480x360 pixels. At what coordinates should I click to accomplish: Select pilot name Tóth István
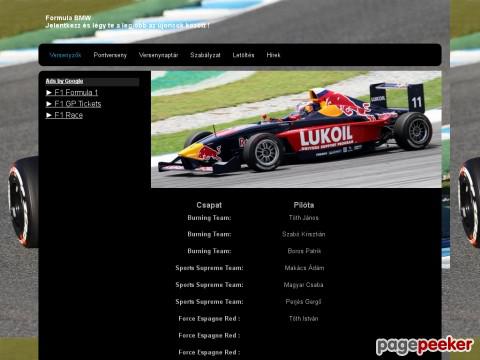point(304,318)
